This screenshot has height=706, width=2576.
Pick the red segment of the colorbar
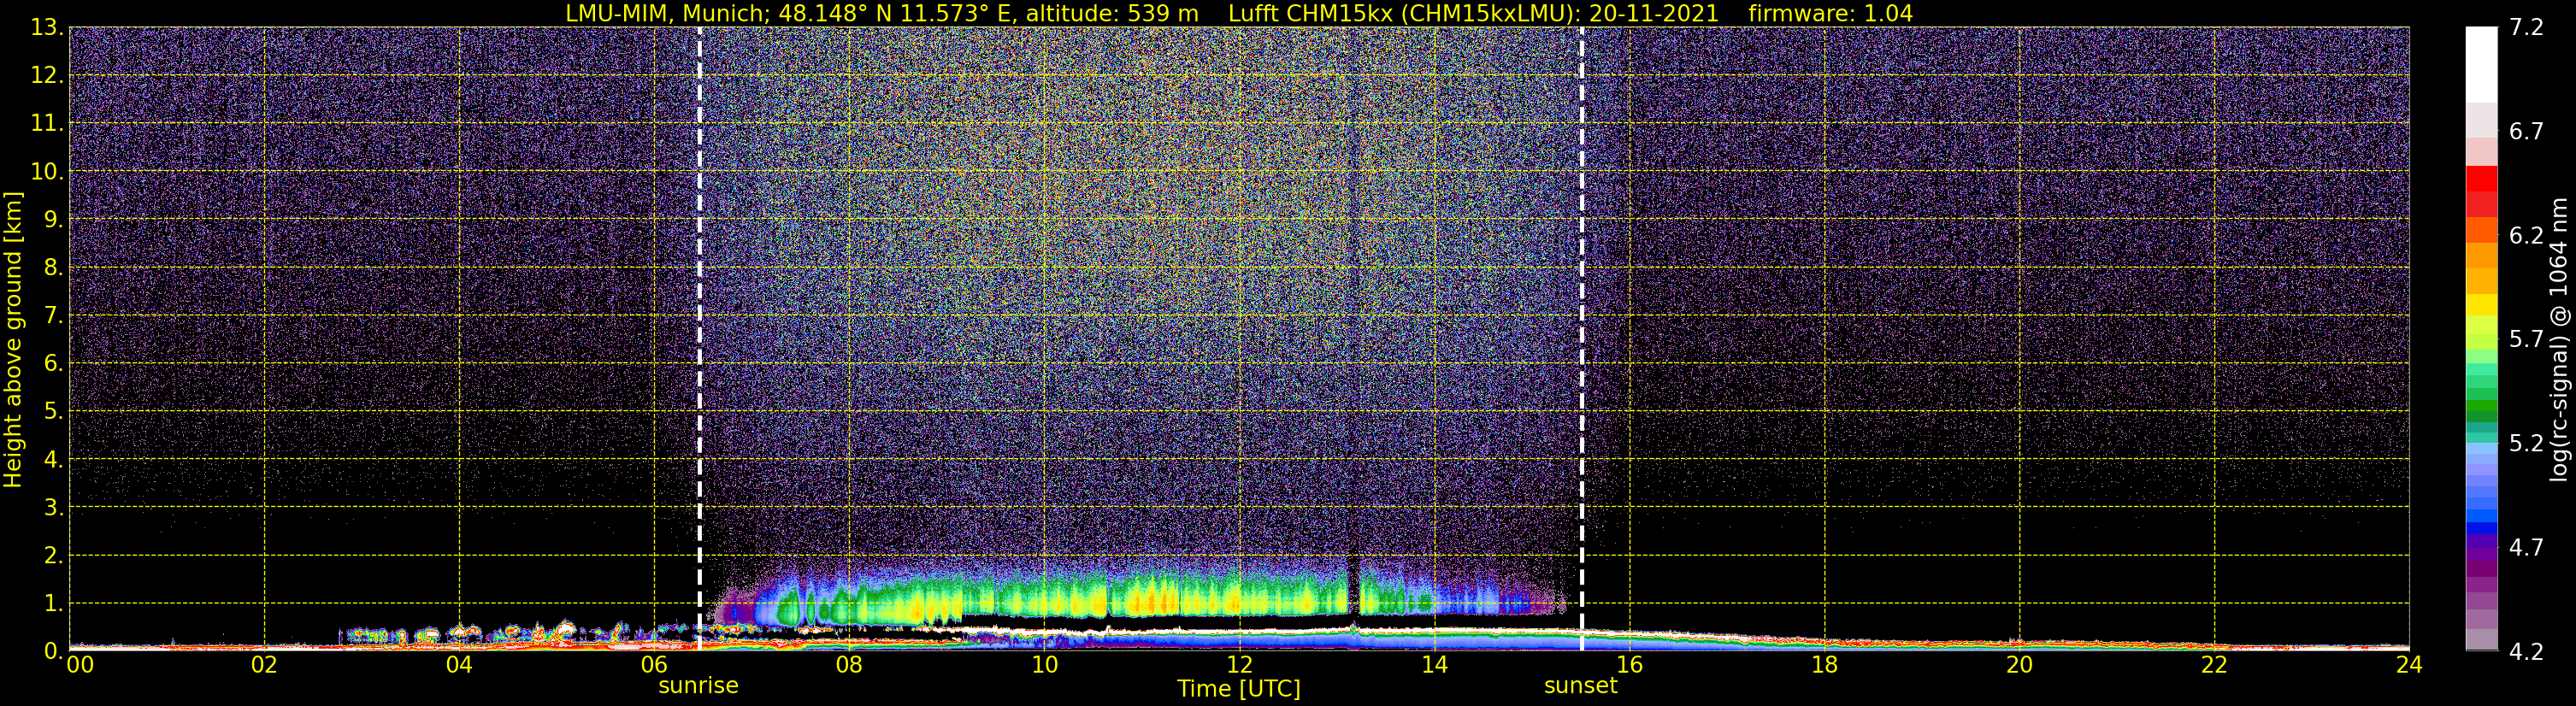coord(2481,179)
